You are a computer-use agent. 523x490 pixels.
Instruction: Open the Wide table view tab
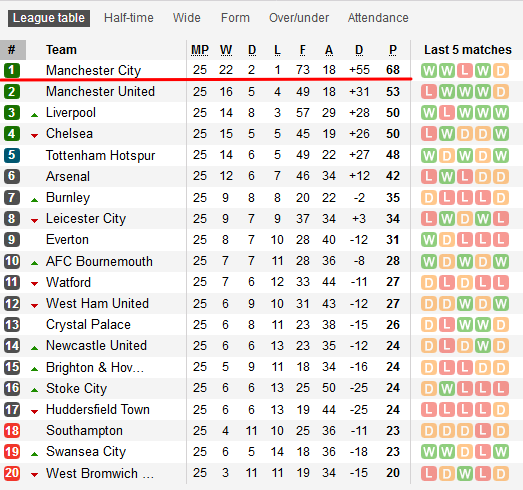click(x=186, y=18)
